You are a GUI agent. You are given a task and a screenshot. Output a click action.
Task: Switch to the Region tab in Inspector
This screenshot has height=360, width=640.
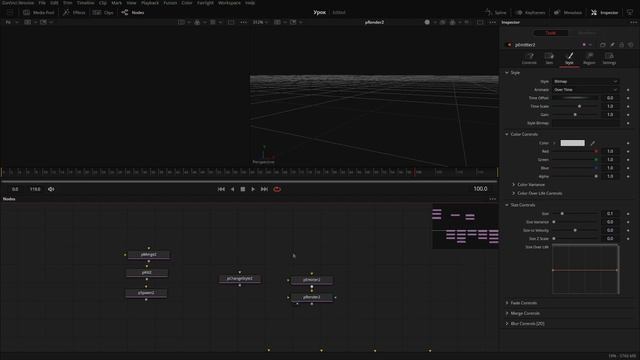pyautogui.click(x=589, y=58)
